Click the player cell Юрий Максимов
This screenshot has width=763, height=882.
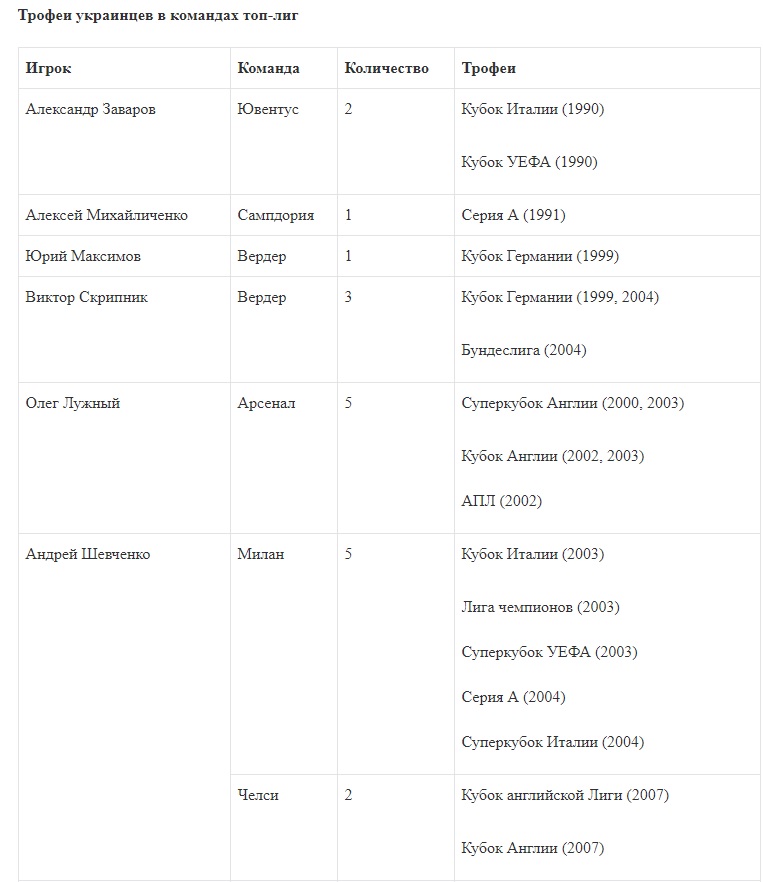point(83,256)
